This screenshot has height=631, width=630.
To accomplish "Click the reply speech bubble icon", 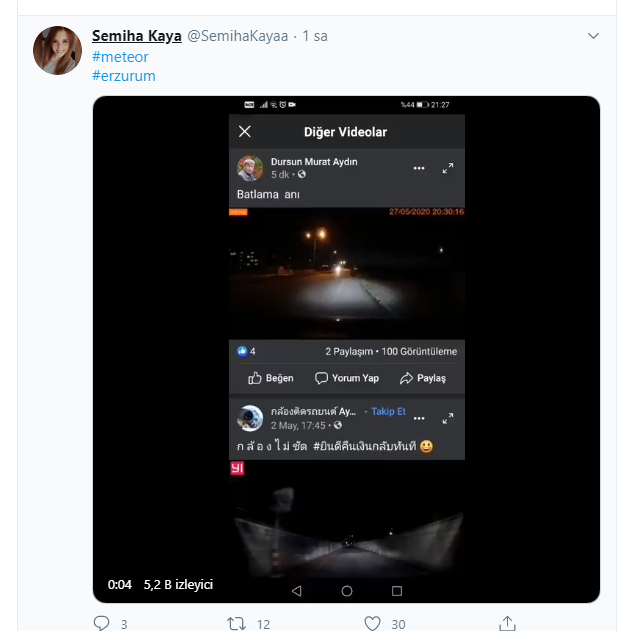I will 101,623.
